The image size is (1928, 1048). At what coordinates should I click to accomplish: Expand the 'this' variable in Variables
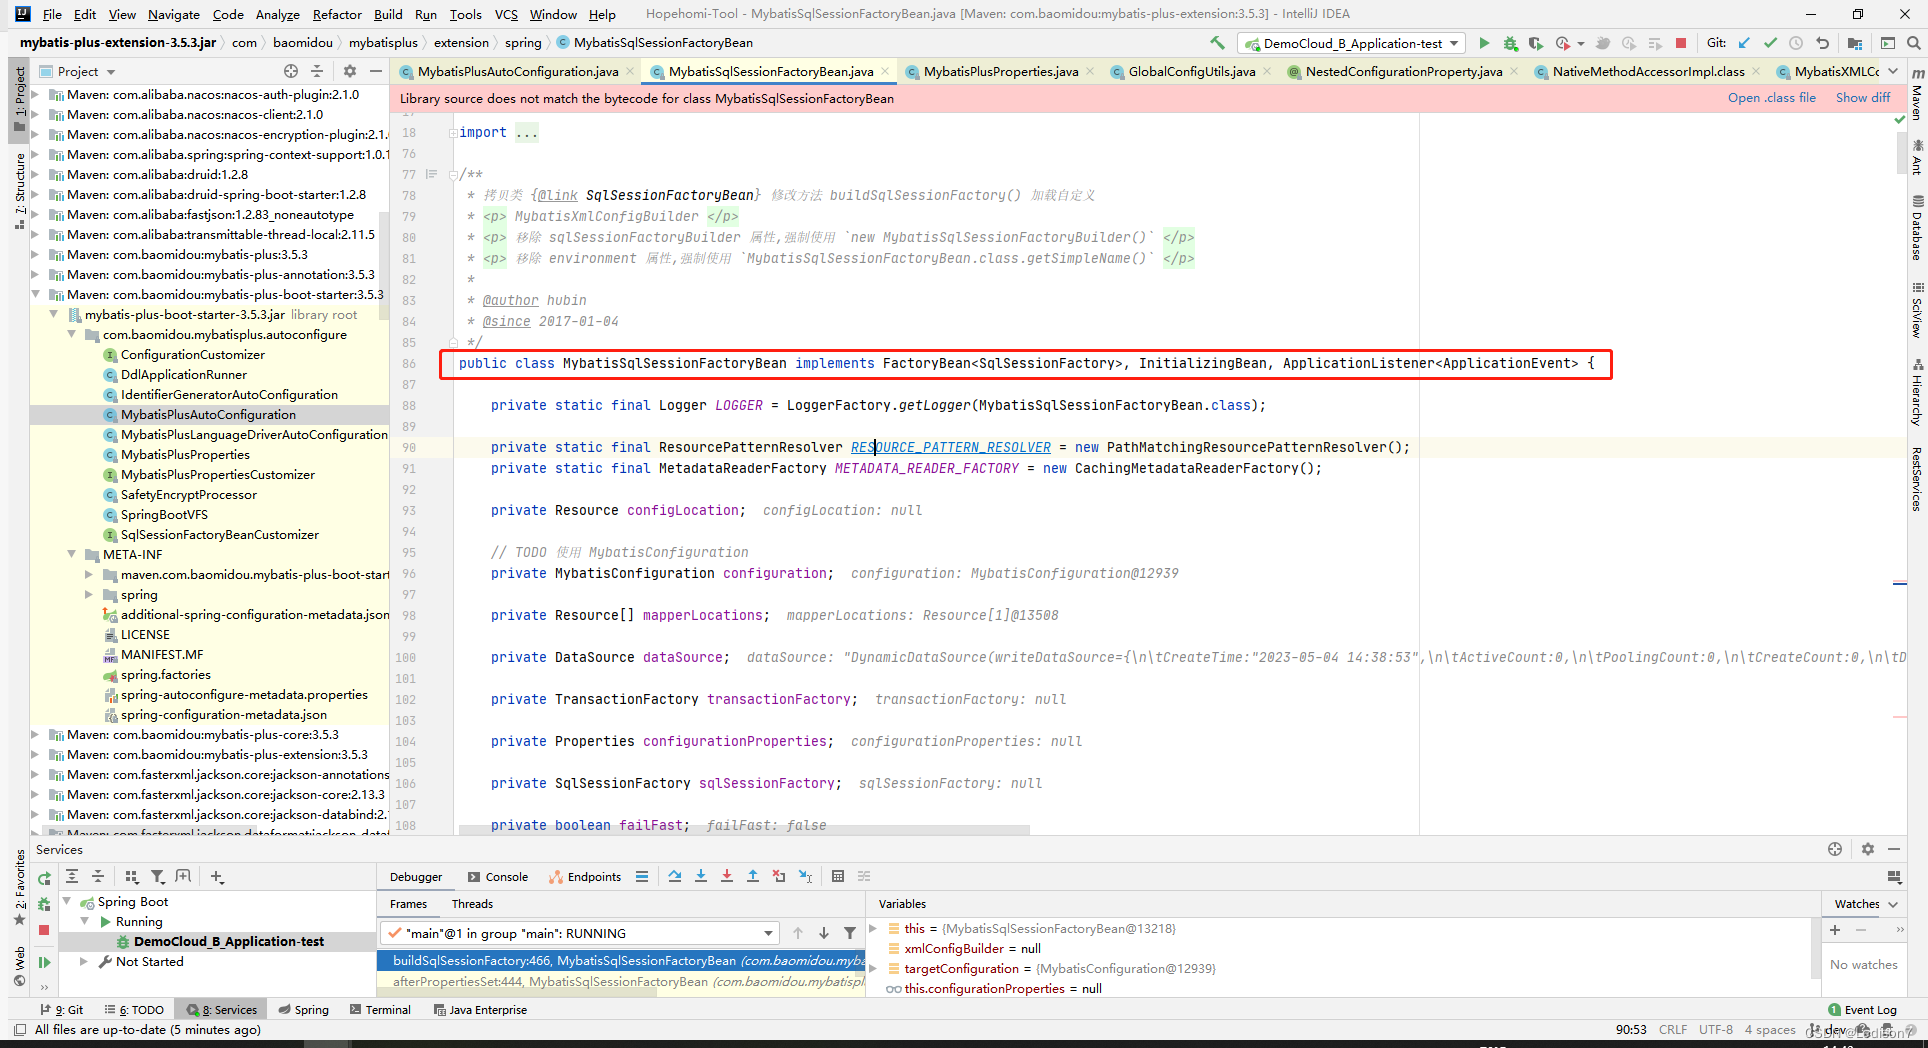[x=873, y=928]
